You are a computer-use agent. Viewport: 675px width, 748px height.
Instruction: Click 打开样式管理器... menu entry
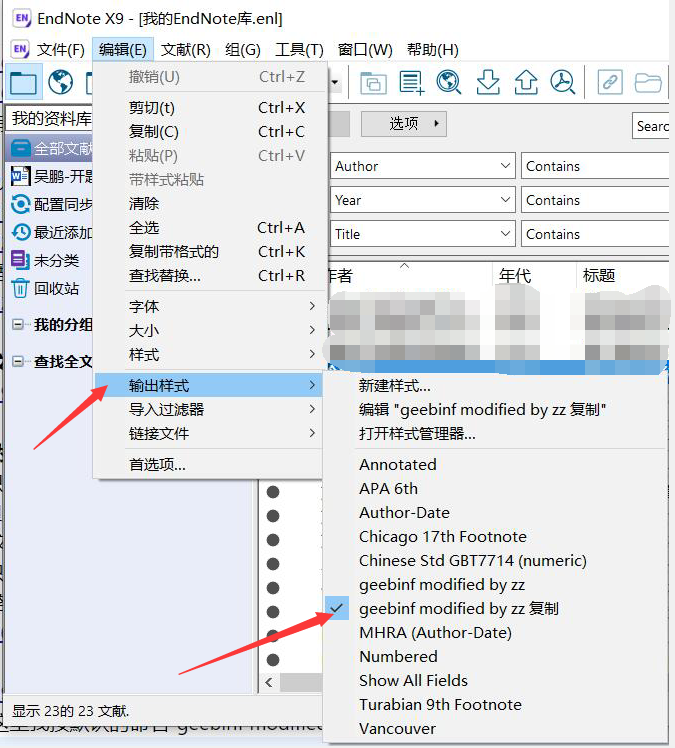[417, 434]
